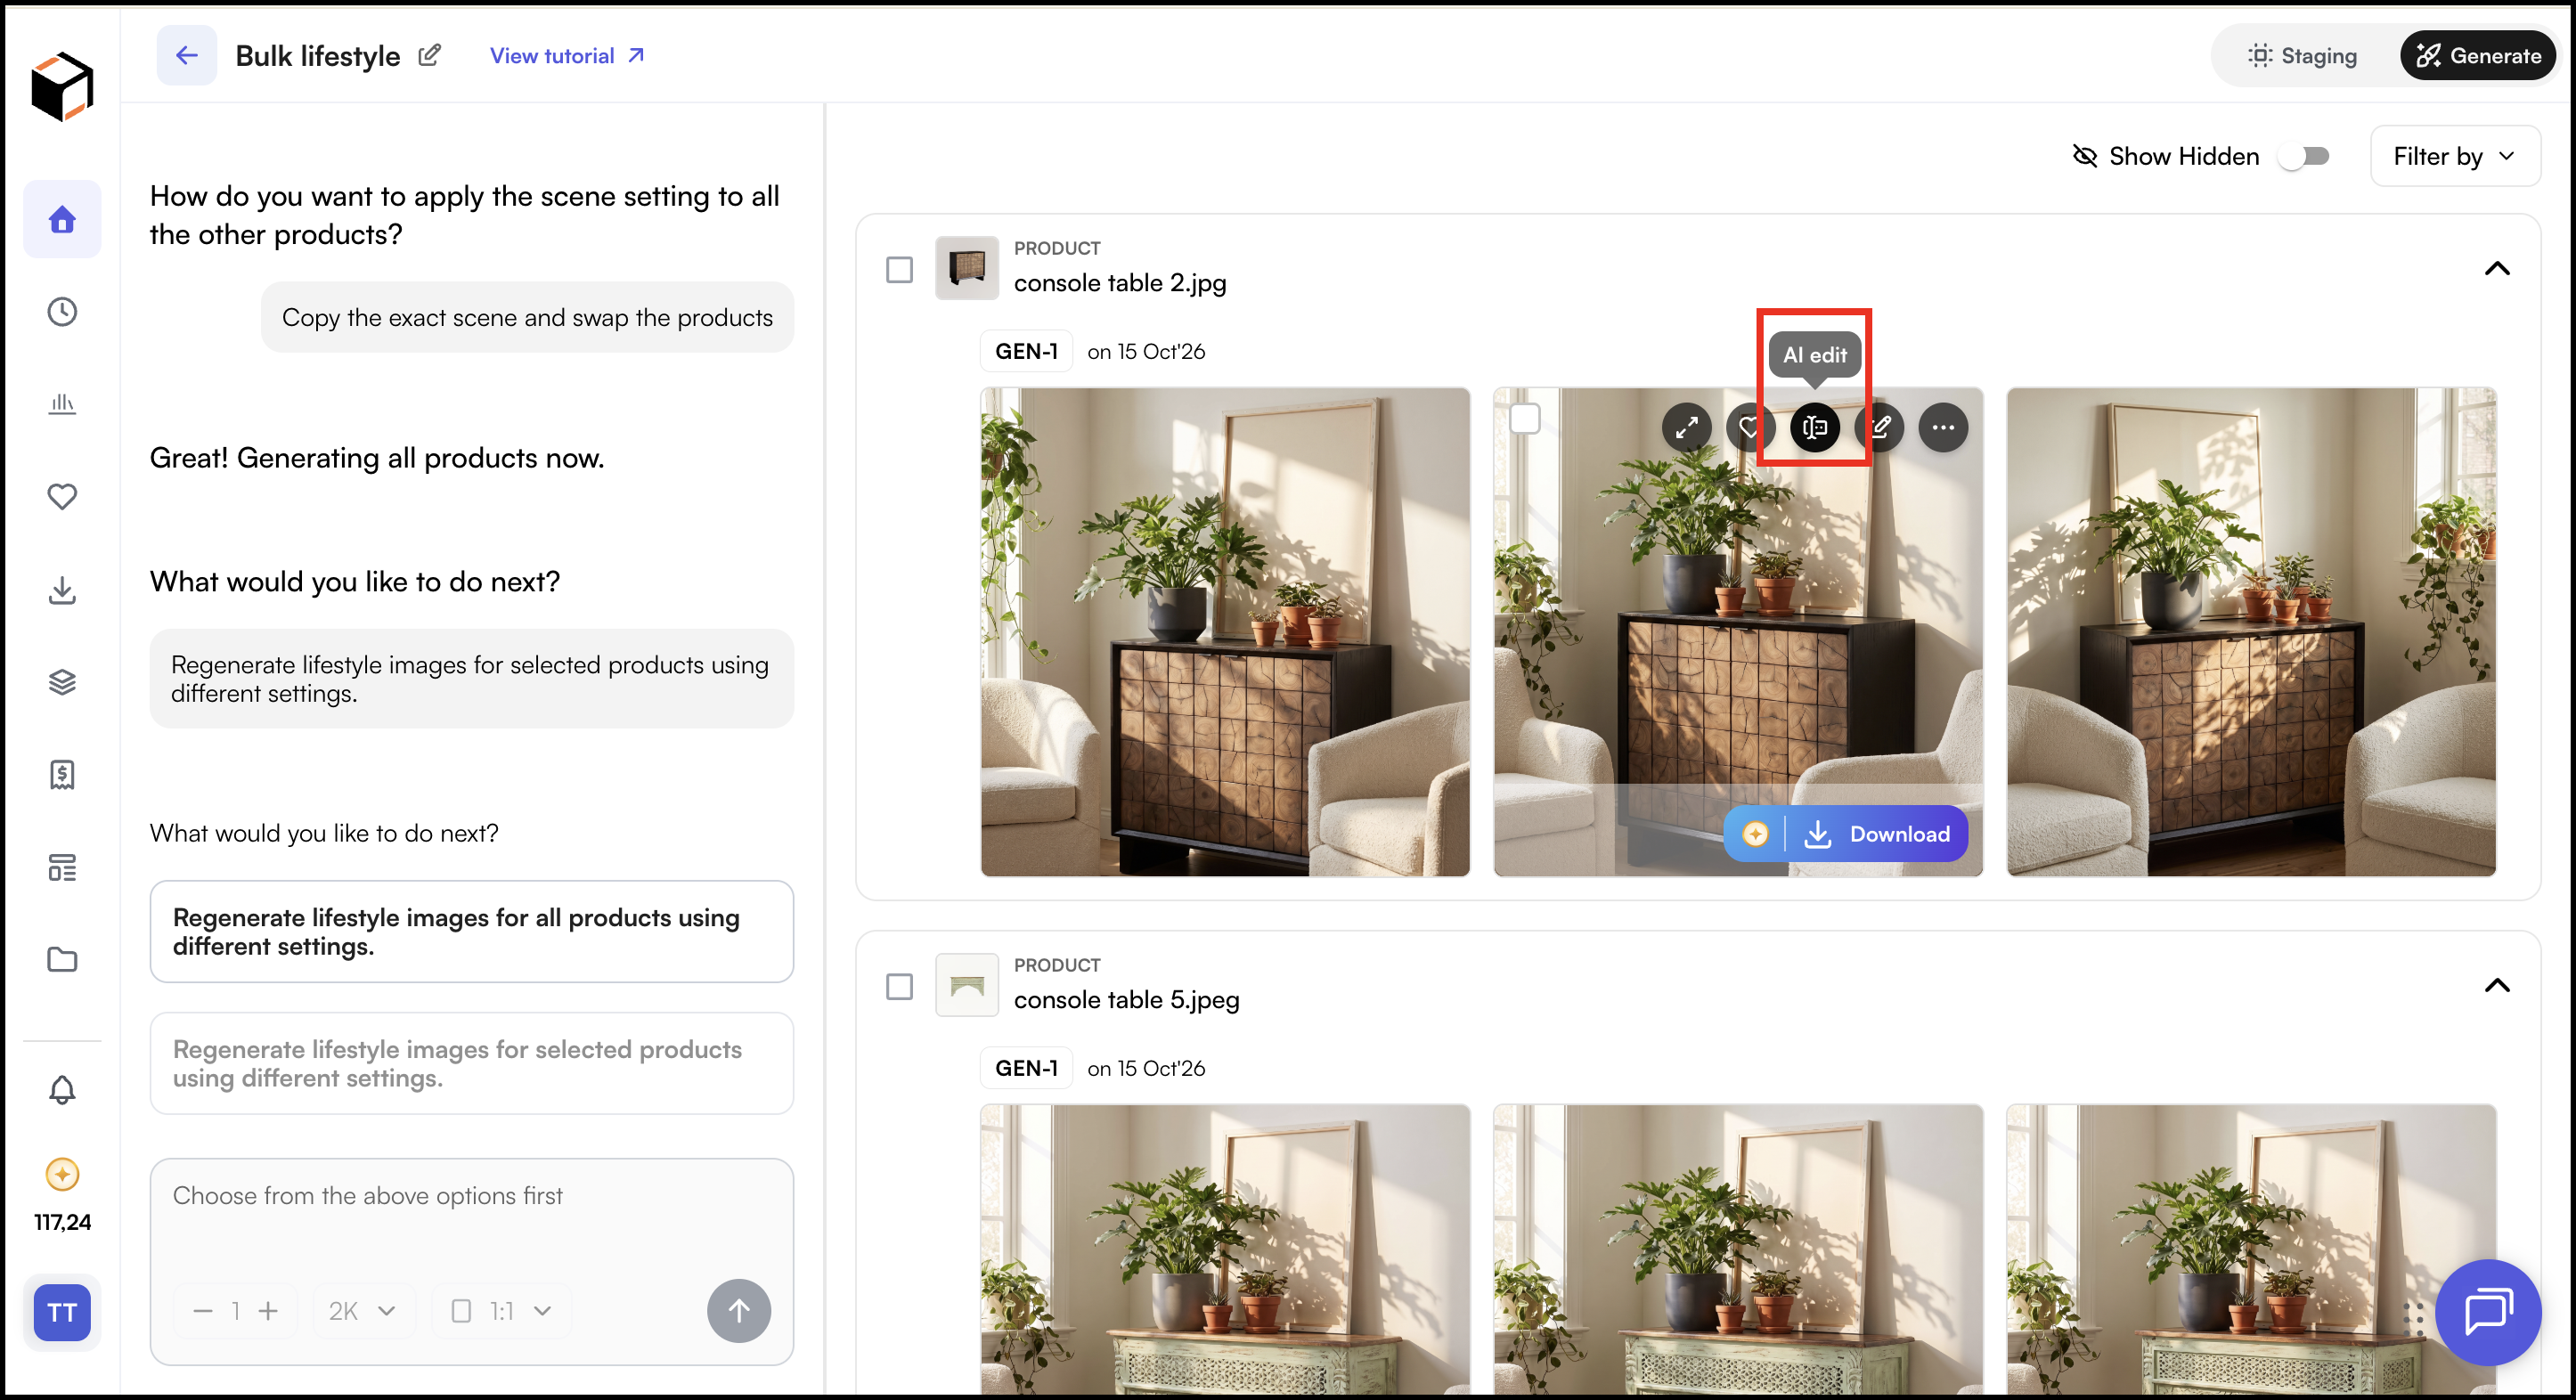Switch to the Staging tab
The image size is (2576, 1400).
pyautogui.click(x=2302, y=55)
